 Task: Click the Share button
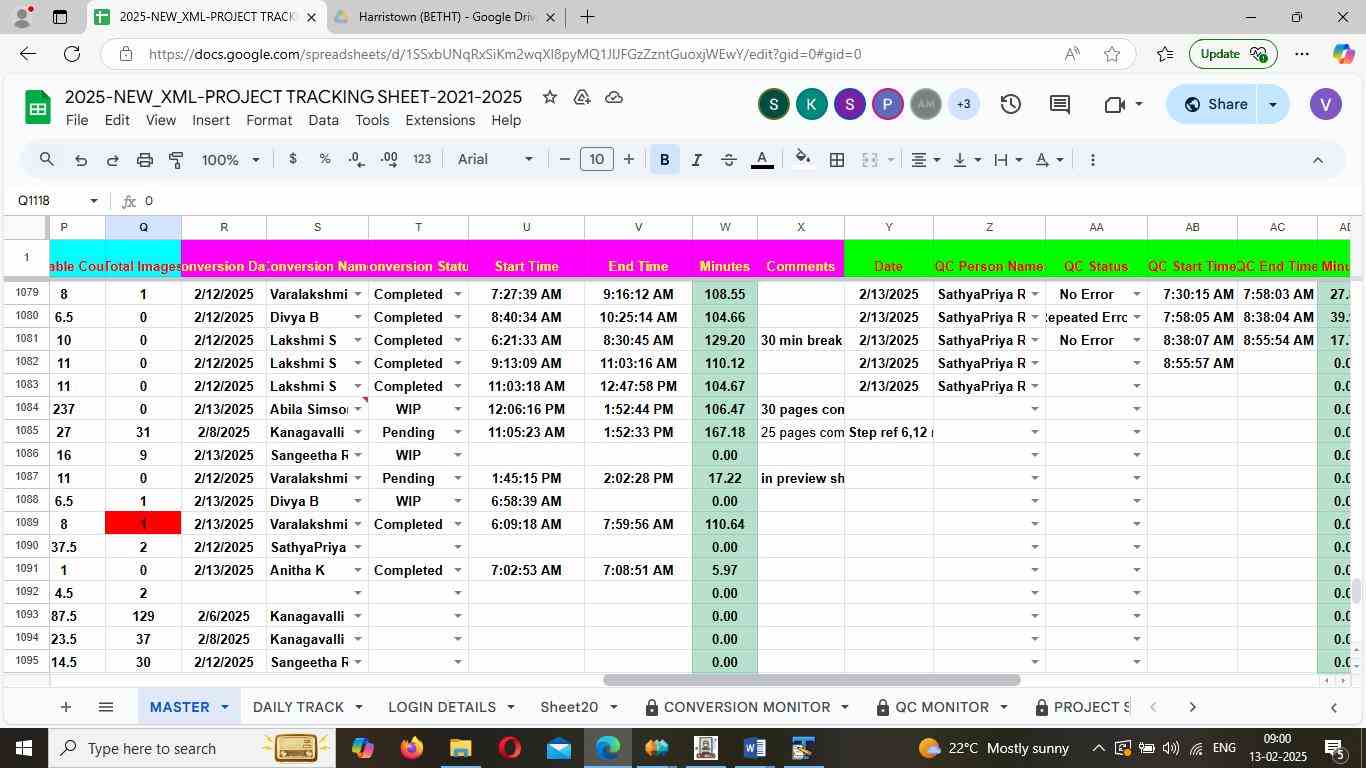click(1214, 104)
